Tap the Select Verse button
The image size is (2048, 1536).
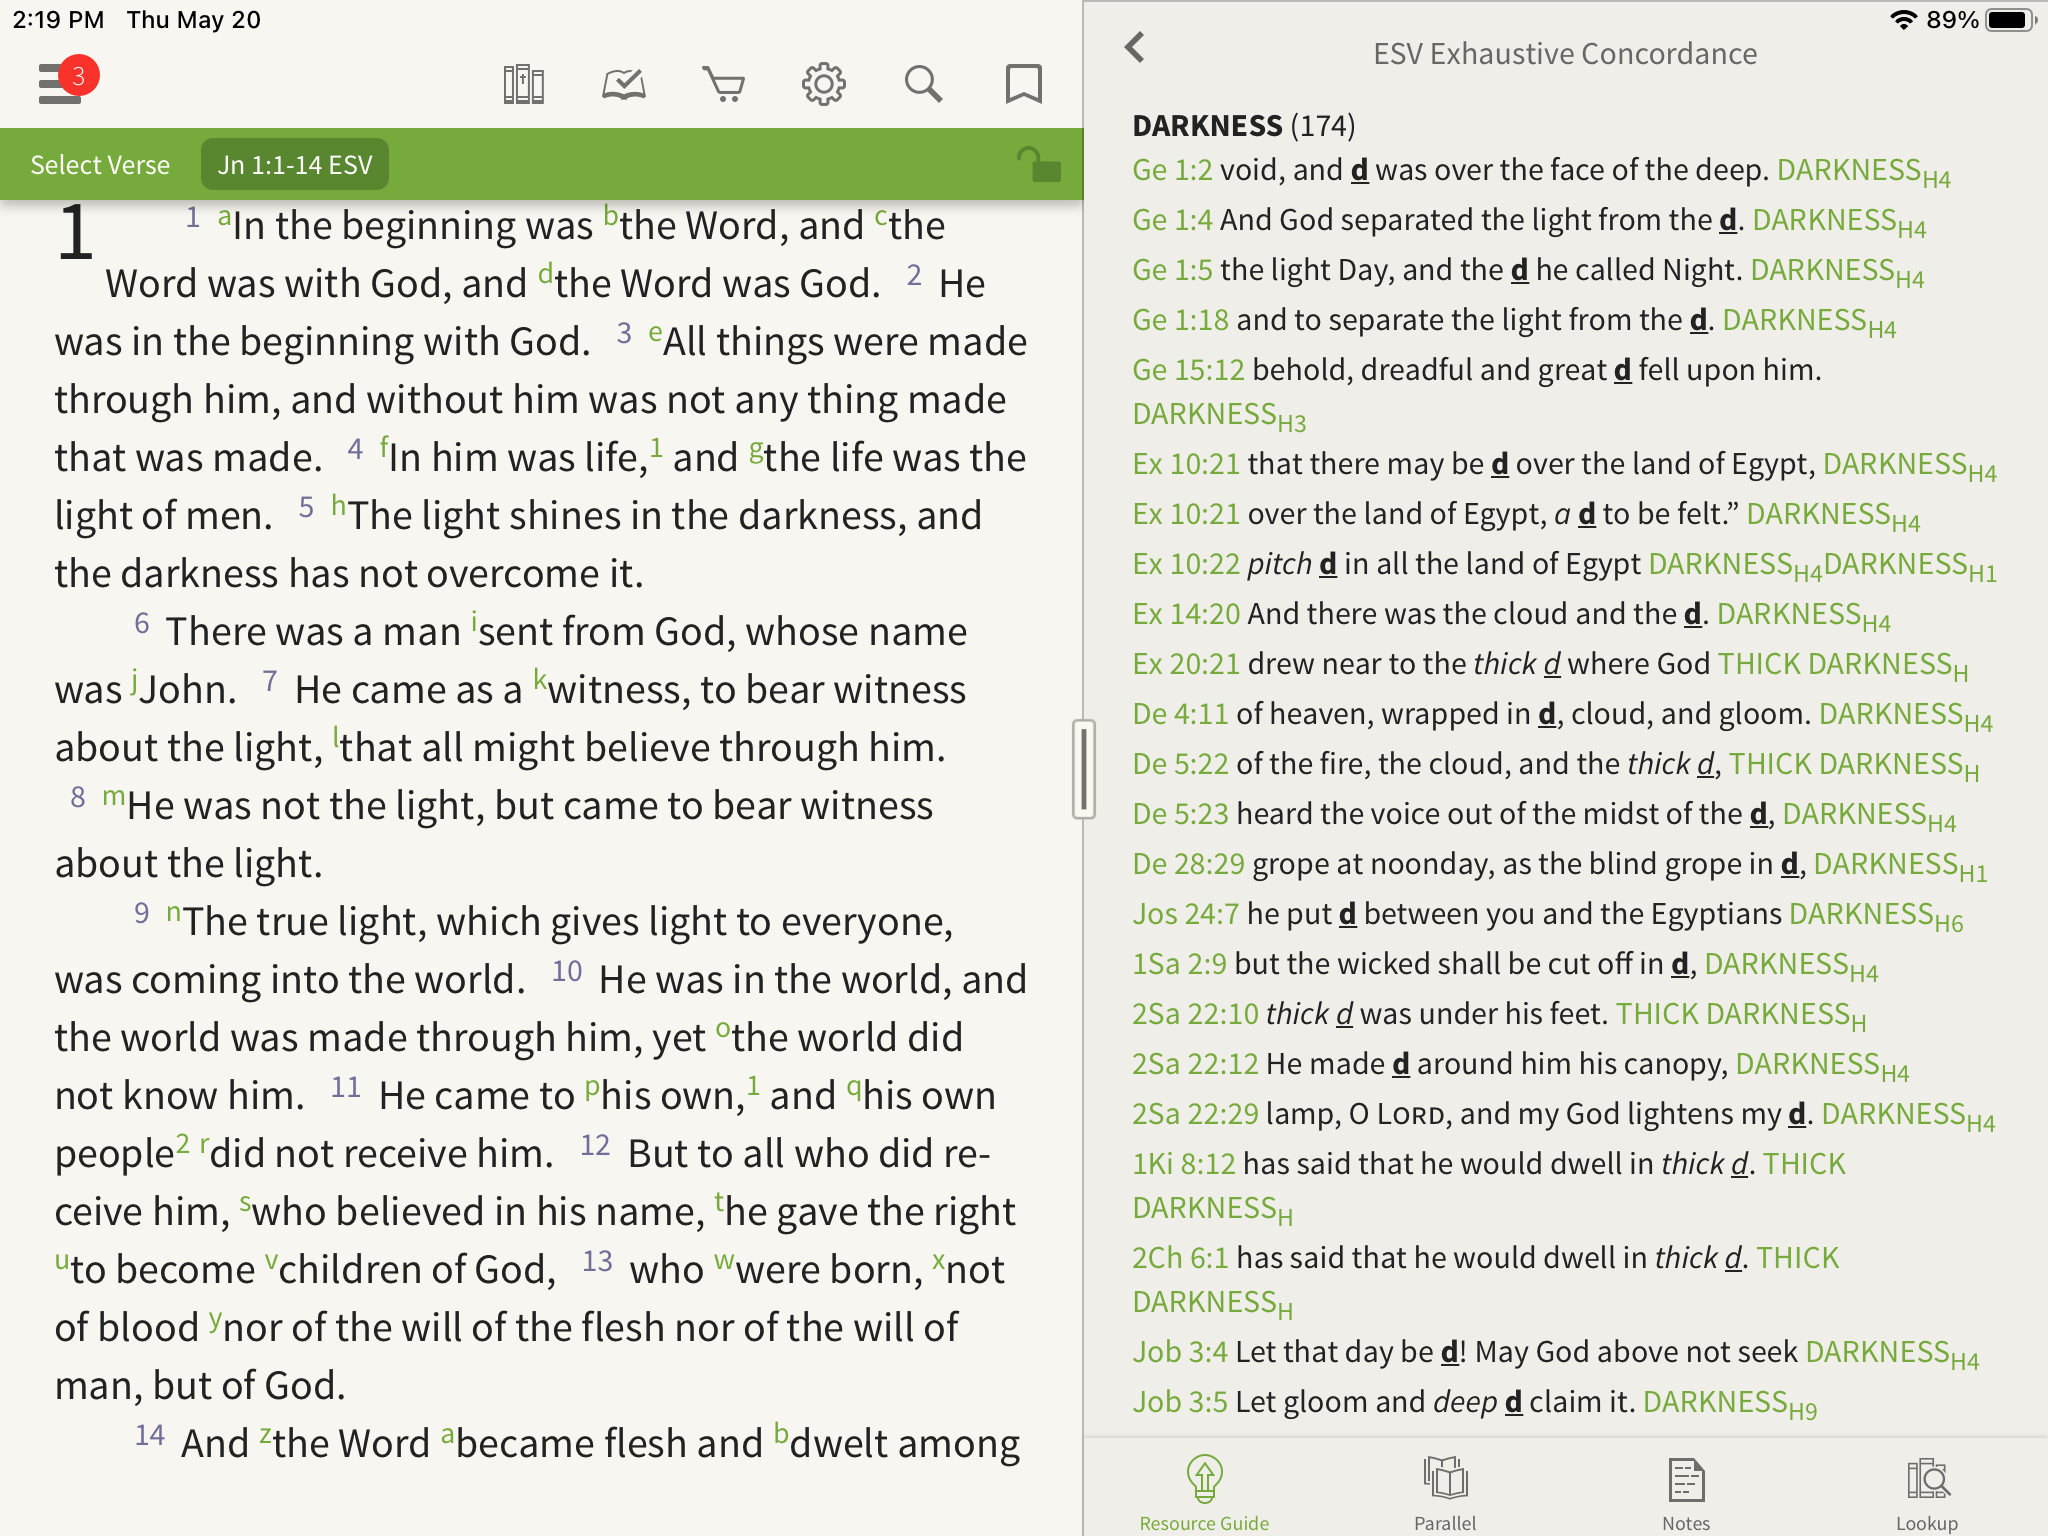coord(100,165)
